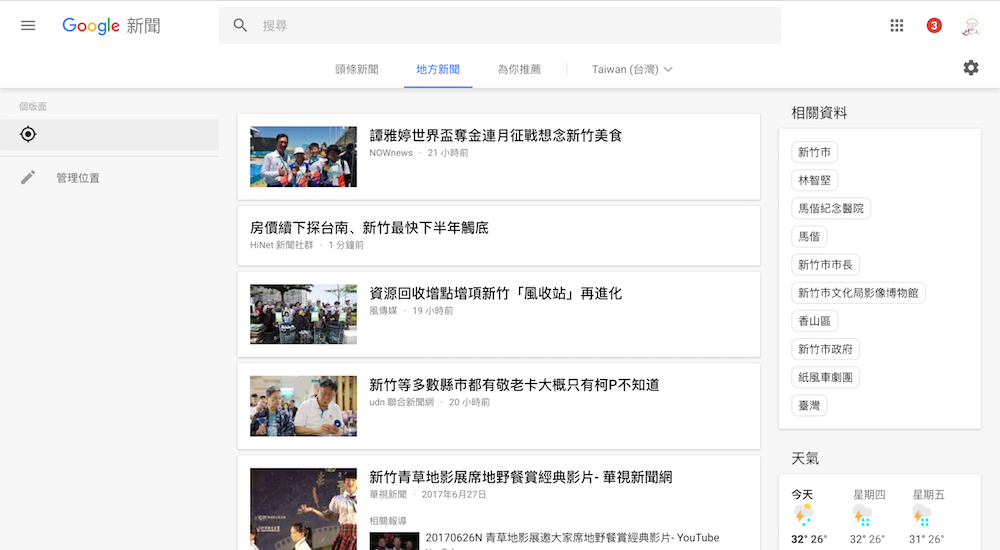Open settings with the gear icon
Image resolution: width=1000 pixels, height=550 pixels.
click(971, 68)
